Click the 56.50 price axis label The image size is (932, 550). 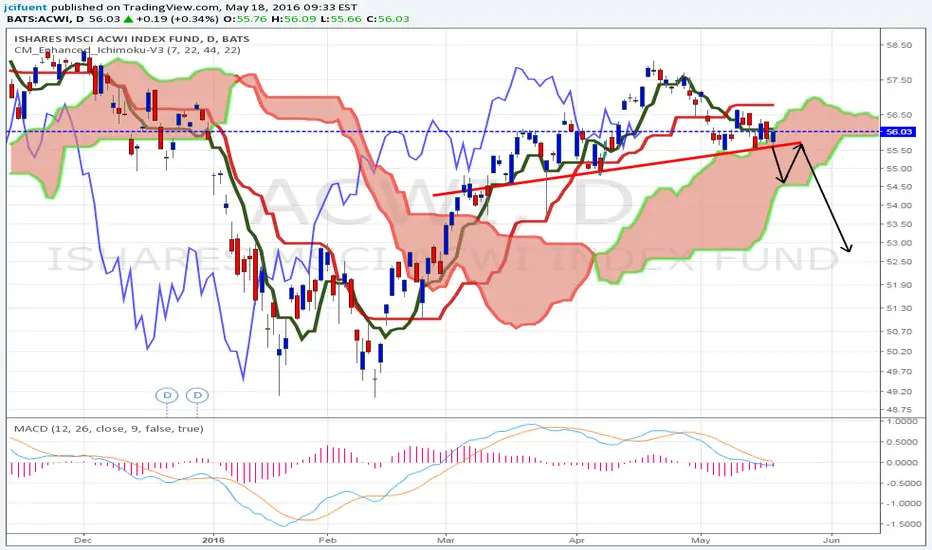click(x=898, y=115)
